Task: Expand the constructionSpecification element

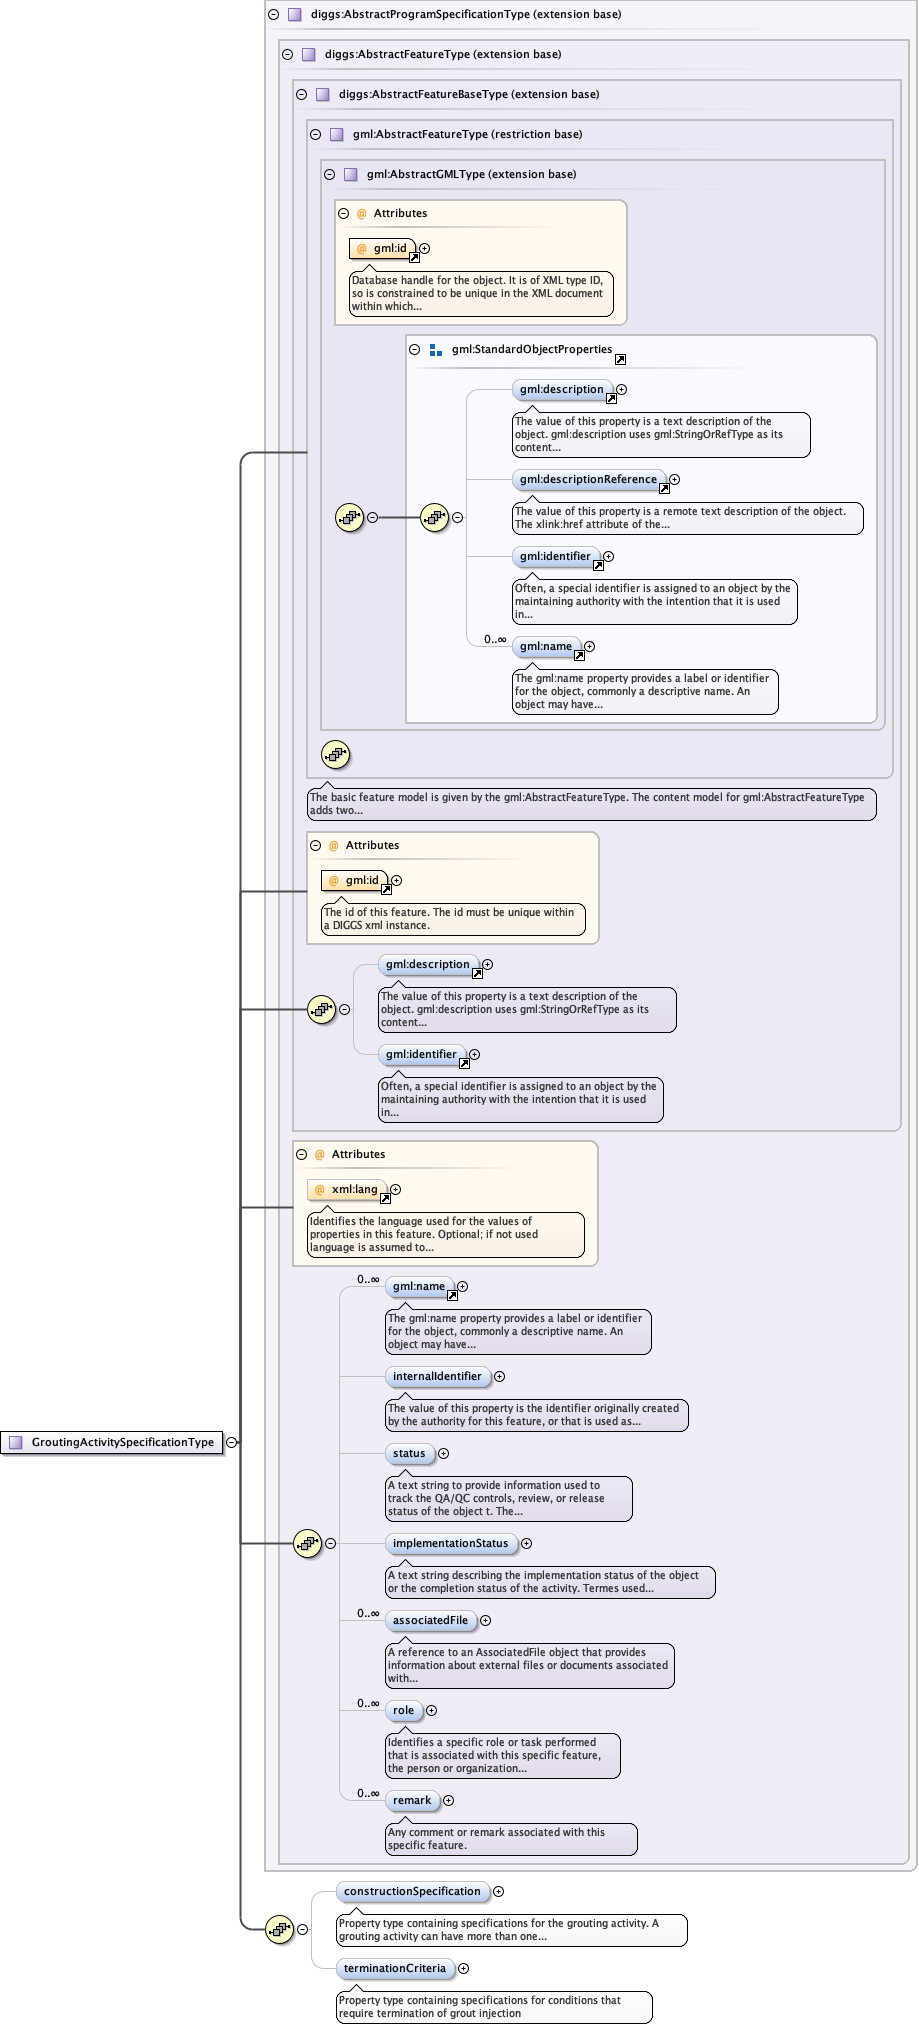Action: coord(498,1891)
